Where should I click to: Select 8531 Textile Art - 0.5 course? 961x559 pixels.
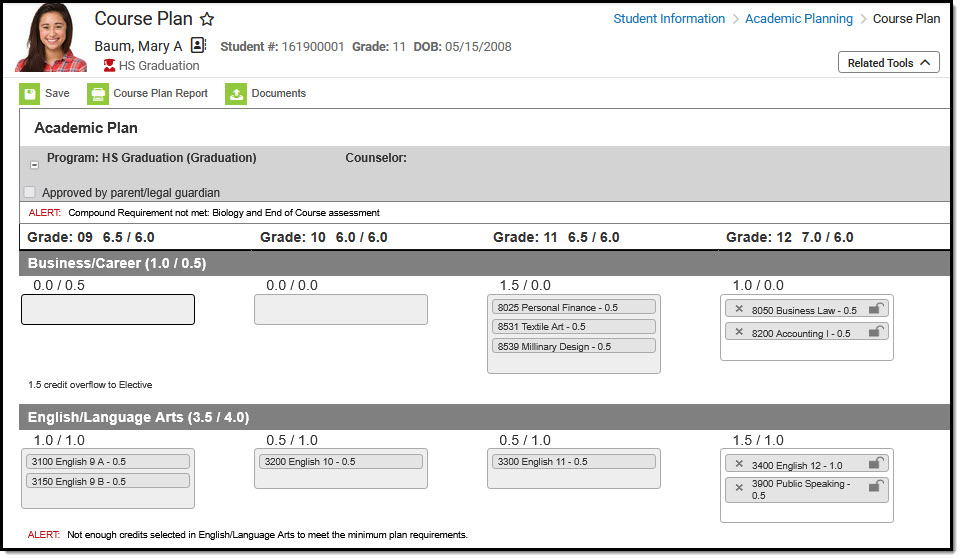(x=574, y=327)
